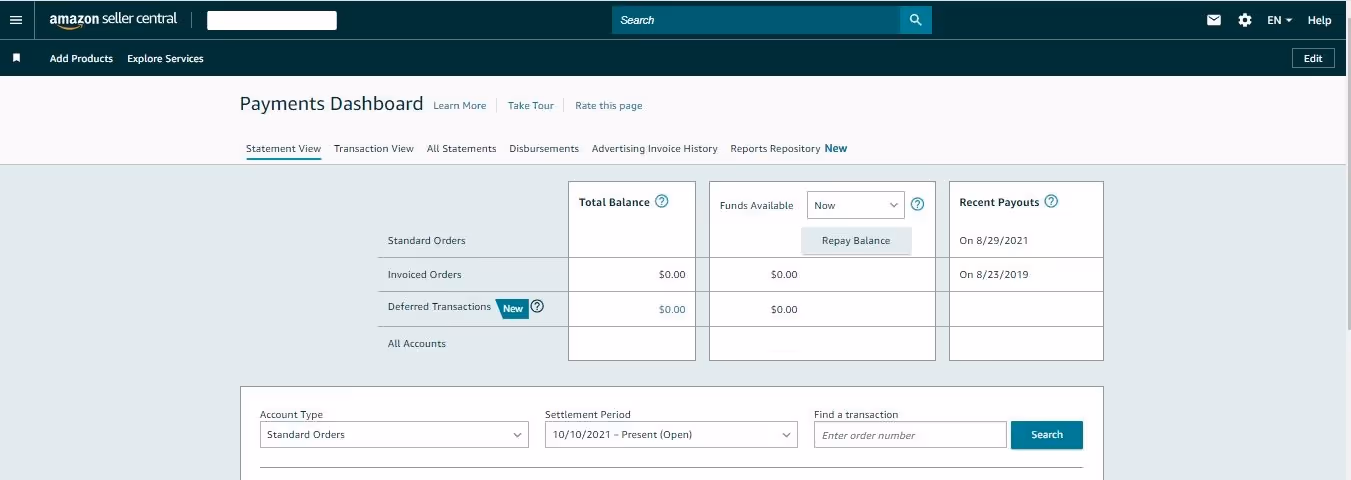Viewport: 1351px width, 480px height.
Task: Click the magnifier search button in header
Action: tap(915, 20)
